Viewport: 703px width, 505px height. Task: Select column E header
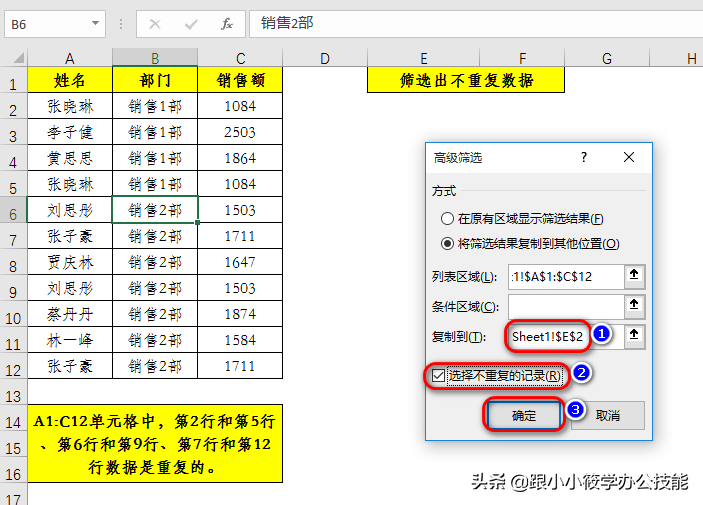[423, 58]
